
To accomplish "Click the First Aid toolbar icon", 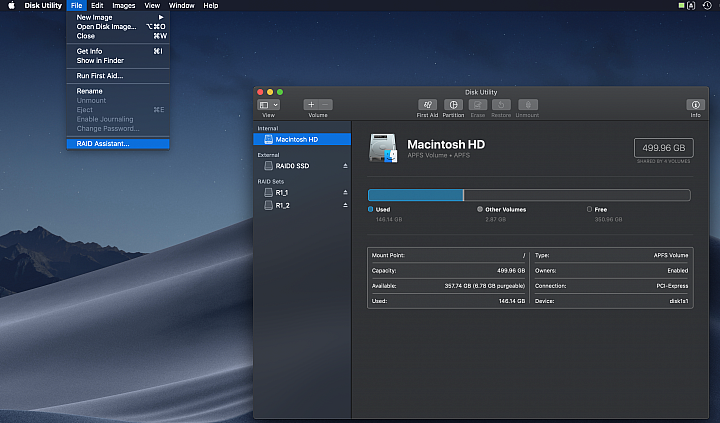I will tap(427, 105).
